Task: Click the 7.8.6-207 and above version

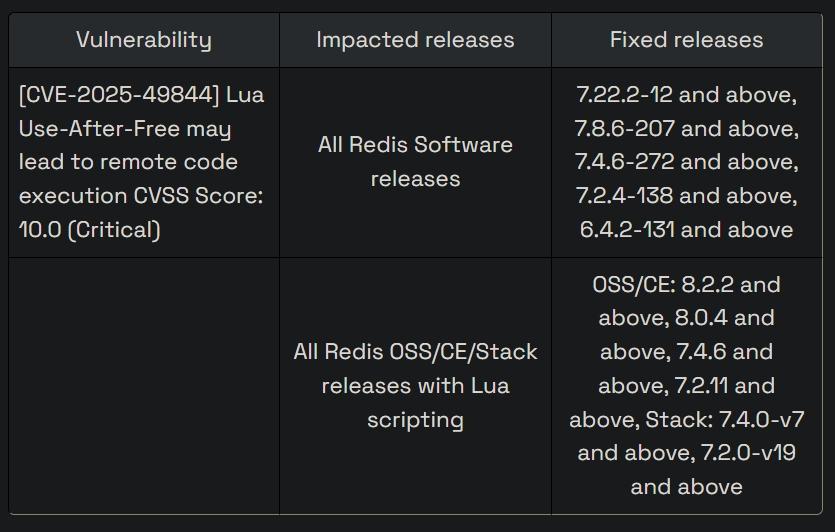Action: [686, 129]
